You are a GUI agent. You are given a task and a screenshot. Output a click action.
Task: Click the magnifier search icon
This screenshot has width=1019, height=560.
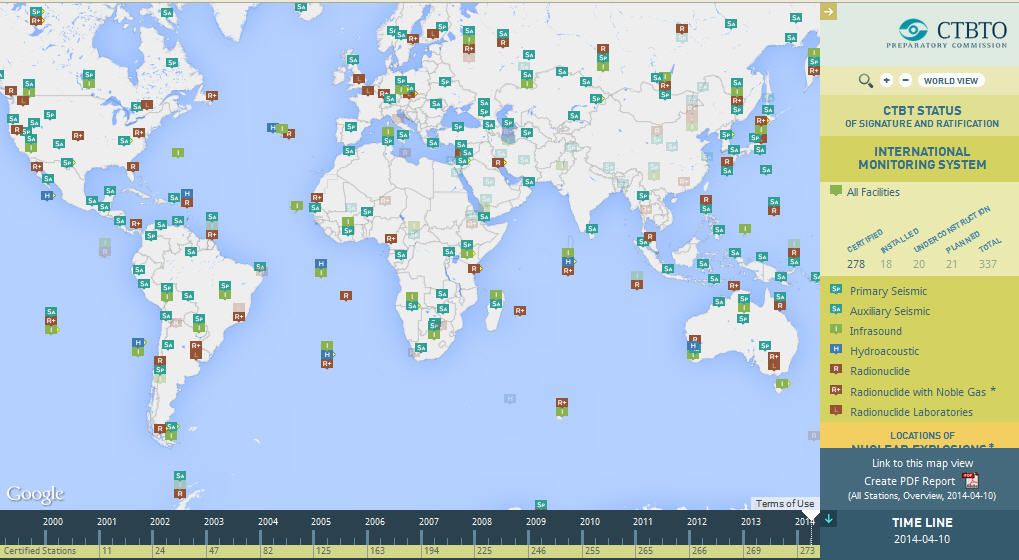(866, 81)
